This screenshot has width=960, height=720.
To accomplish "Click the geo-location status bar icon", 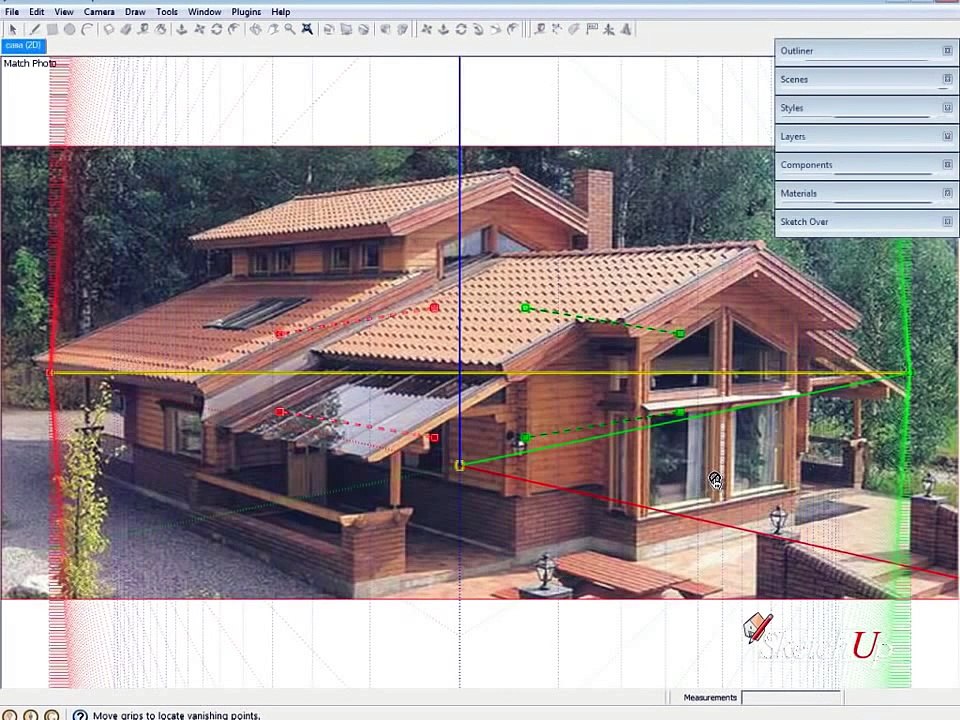I will 10,714.
